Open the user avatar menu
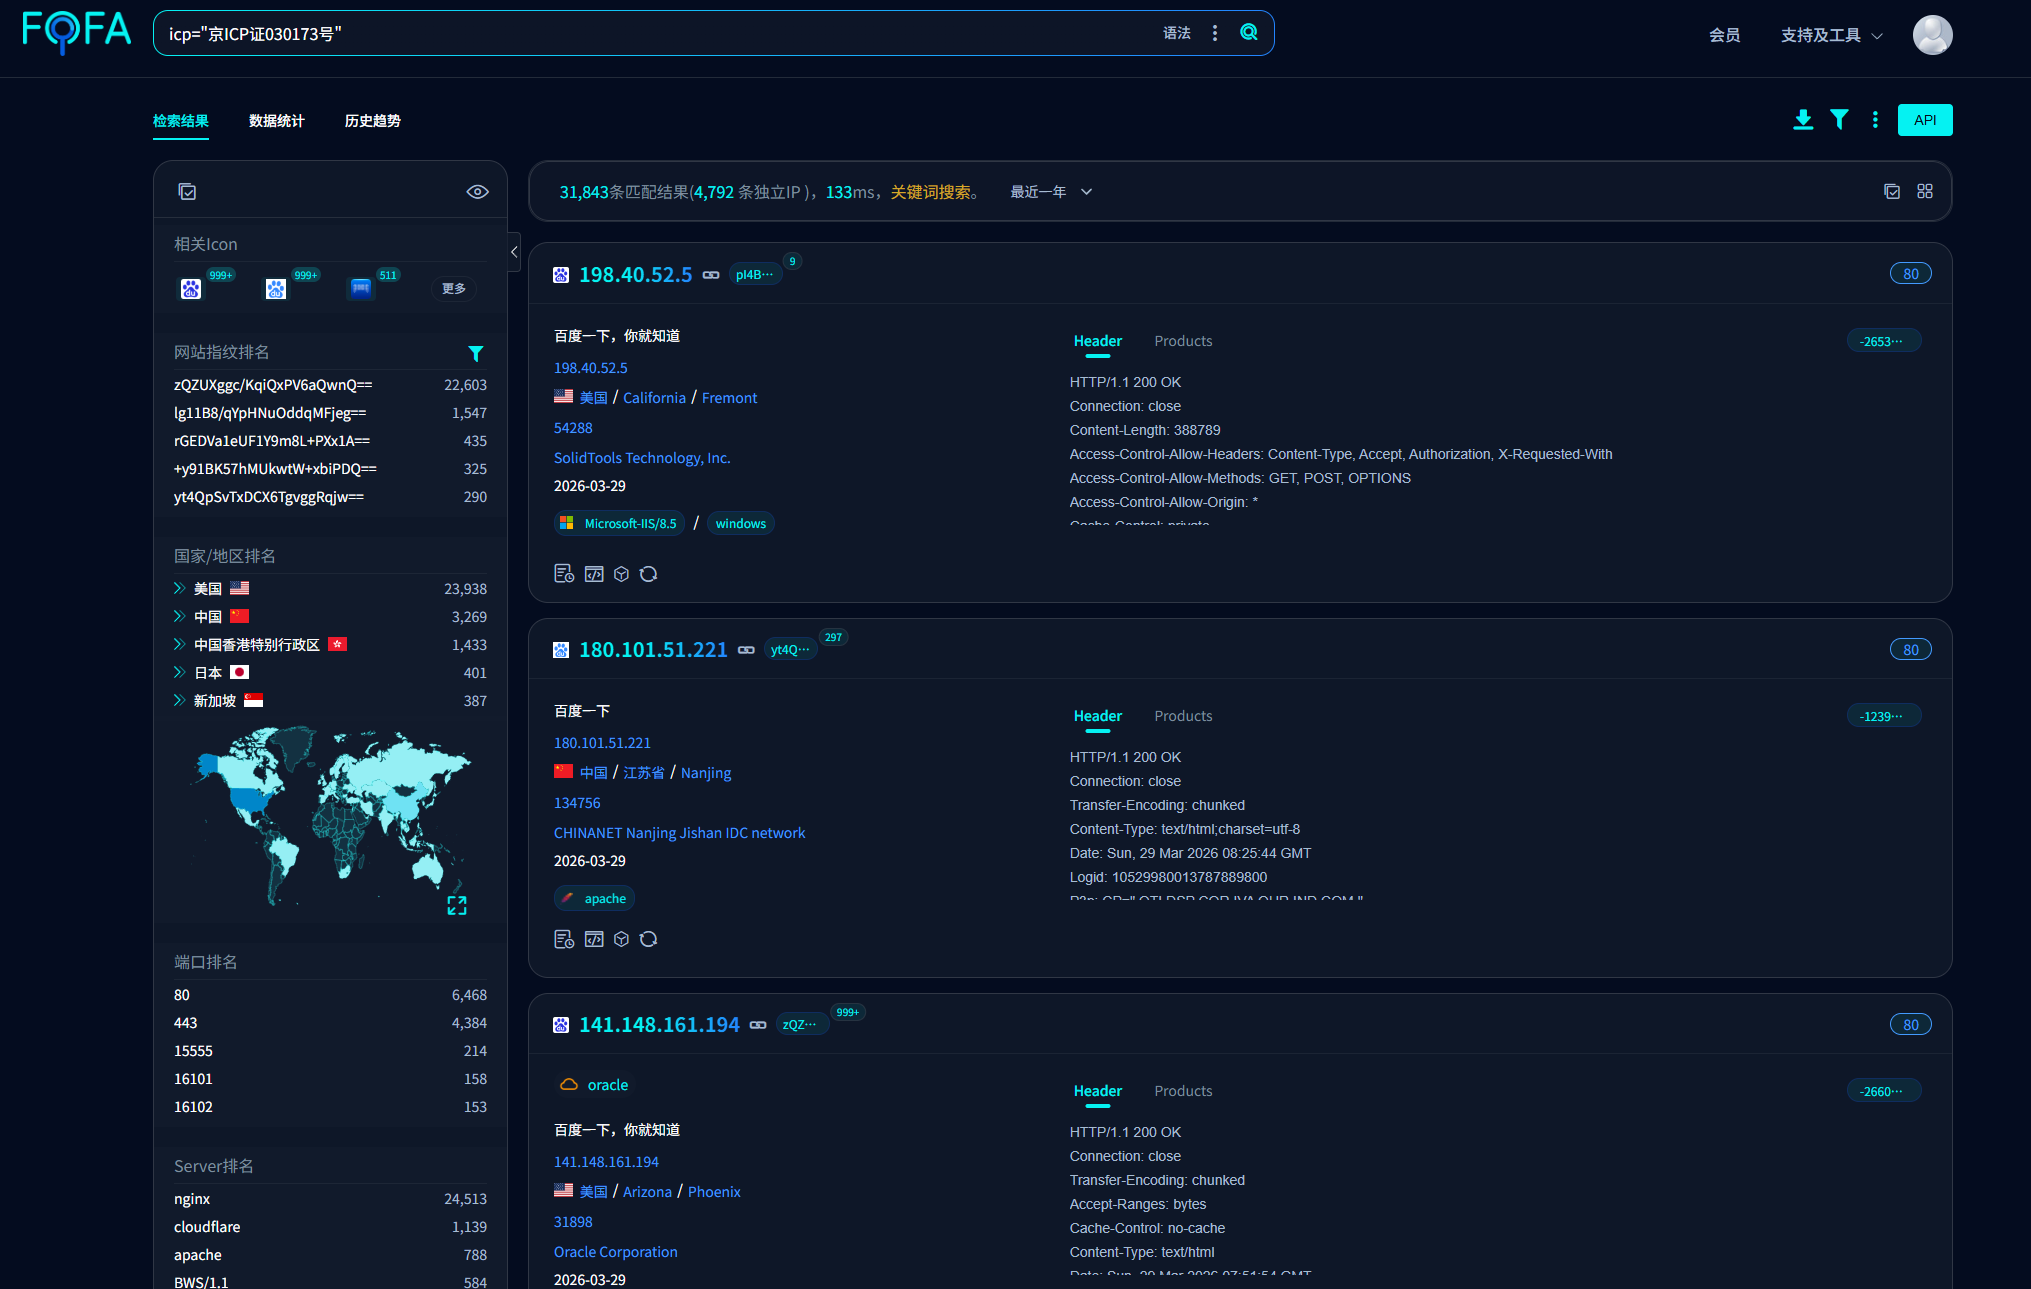Image resolution: width=2031 pixels, height=1289 pixels. tap(1932, 35)
